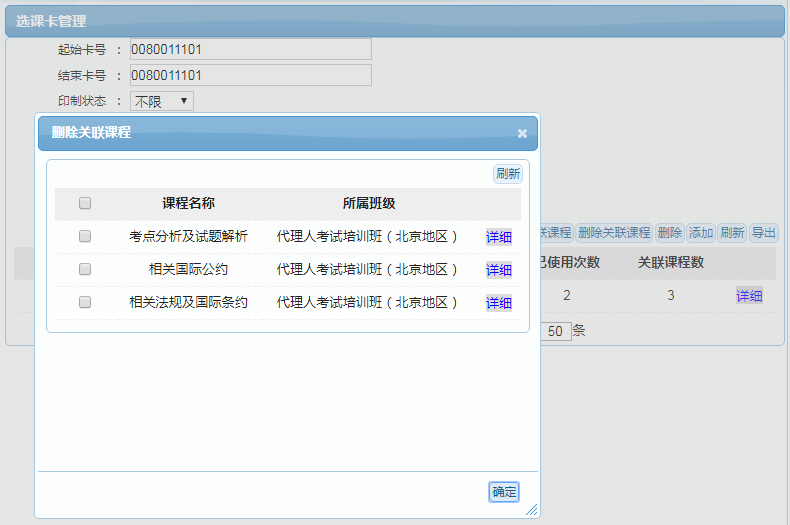The width and height of the screenshot is (790, 525).
Task: Click class name in 相关国际公约 row
Action: (367, 269)
